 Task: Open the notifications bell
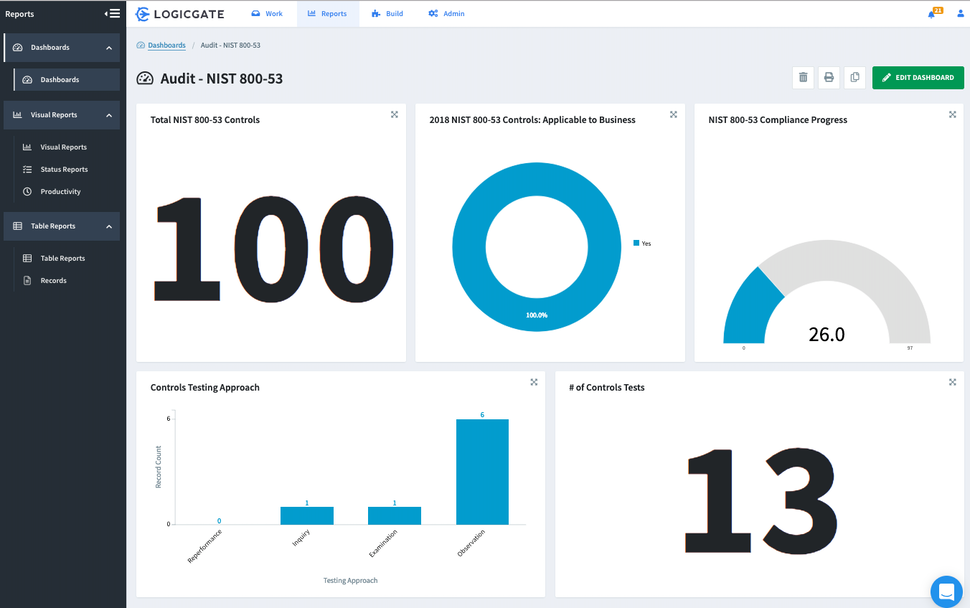pos(933,14)
